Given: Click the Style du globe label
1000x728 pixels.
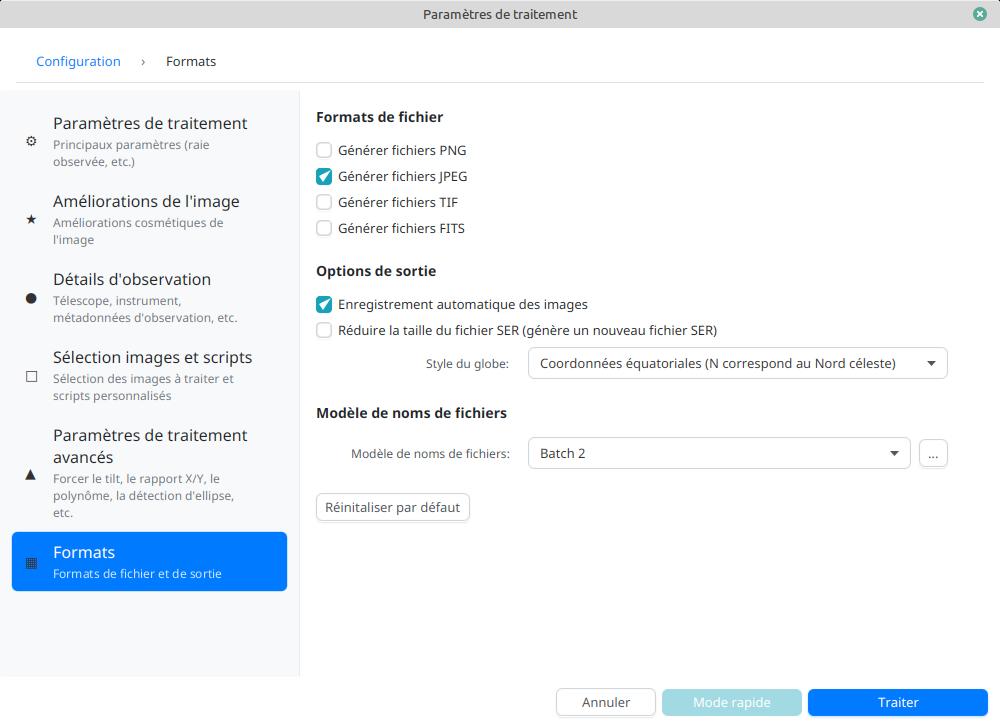Looking at the screenshot, I should [x=467, y=364].
